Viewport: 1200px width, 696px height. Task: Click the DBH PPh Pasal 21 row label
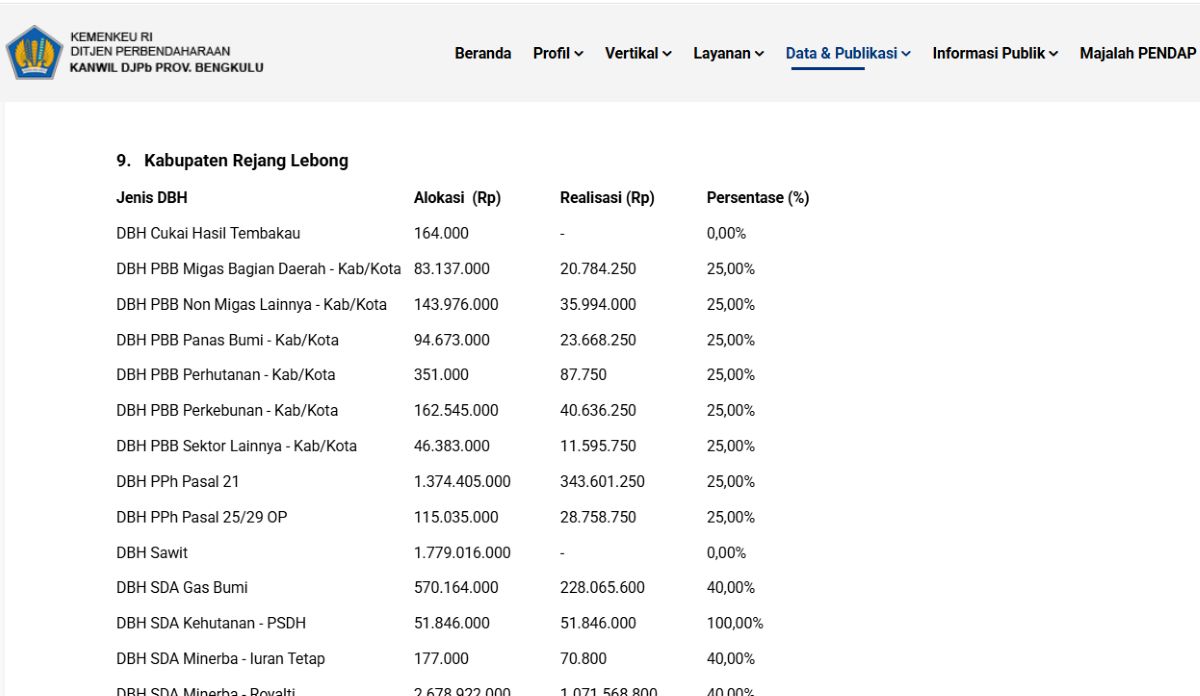coord(178,481)
